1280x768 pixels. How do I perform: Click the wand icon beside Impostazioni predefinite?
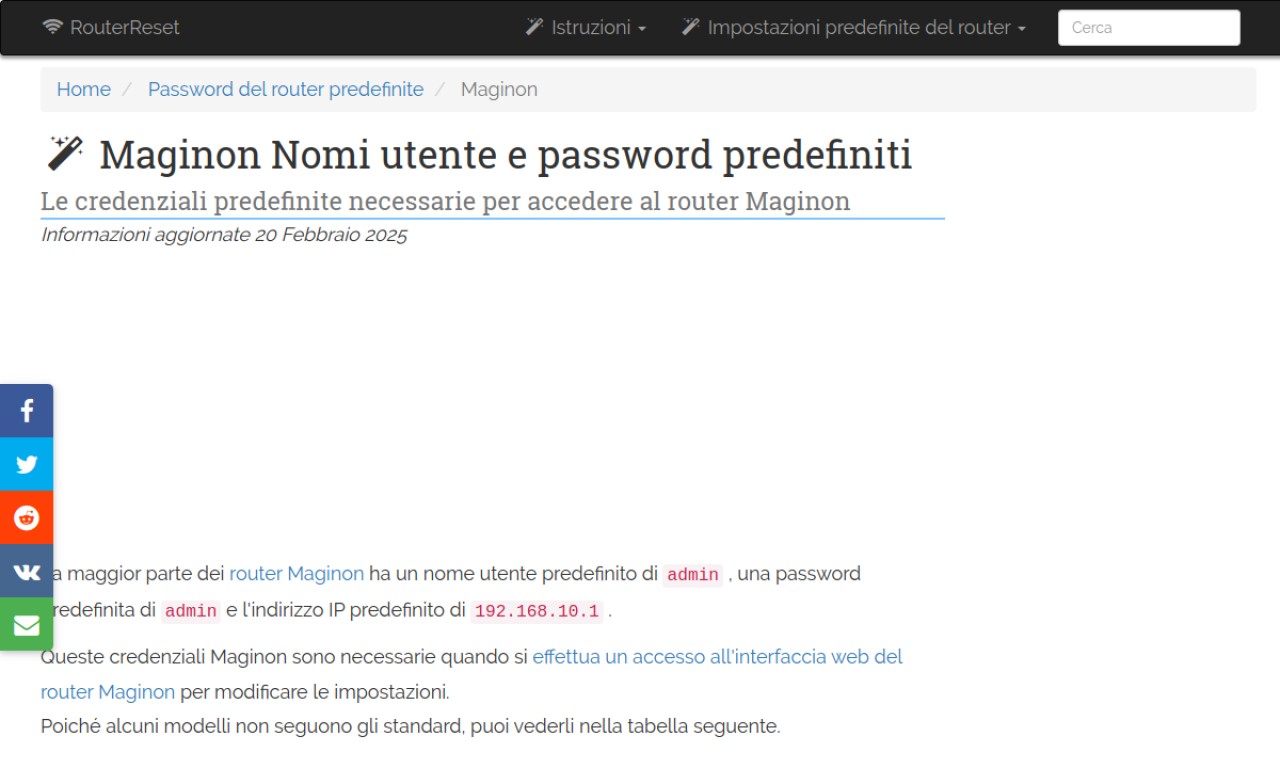pyautogui.click(x=691, y=27)
